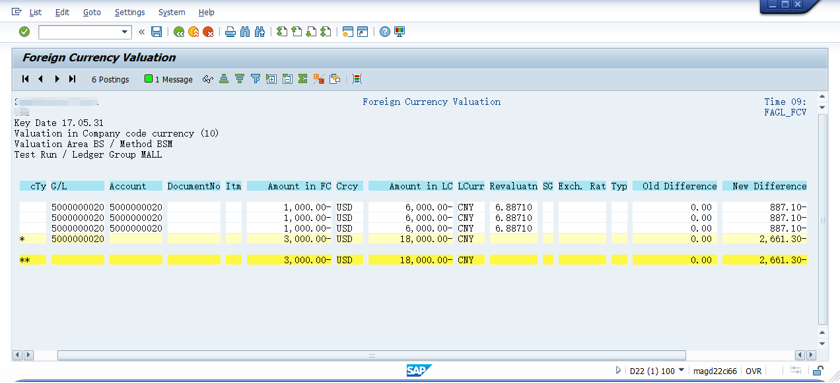Open the Edit menu
This screenshot has height=383, width=840.
[x=62, y=12]
